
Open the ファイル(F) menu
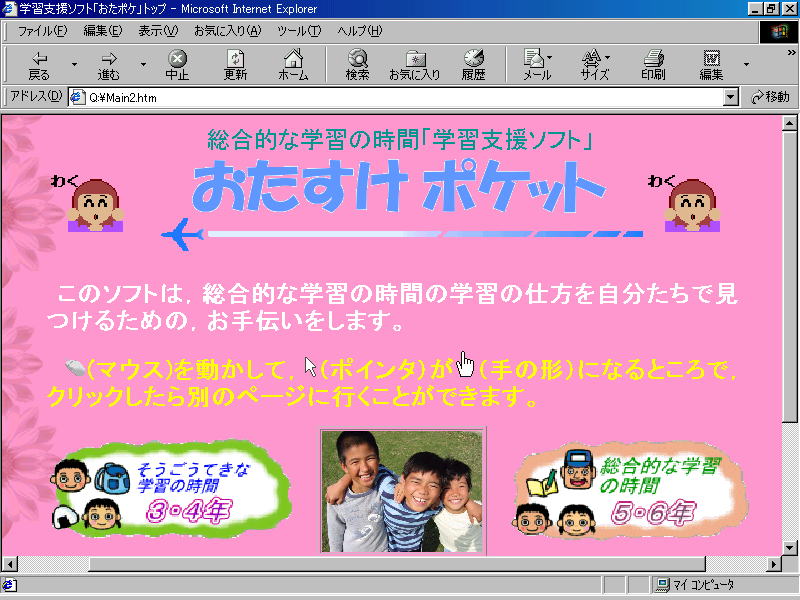coord(42,31)
